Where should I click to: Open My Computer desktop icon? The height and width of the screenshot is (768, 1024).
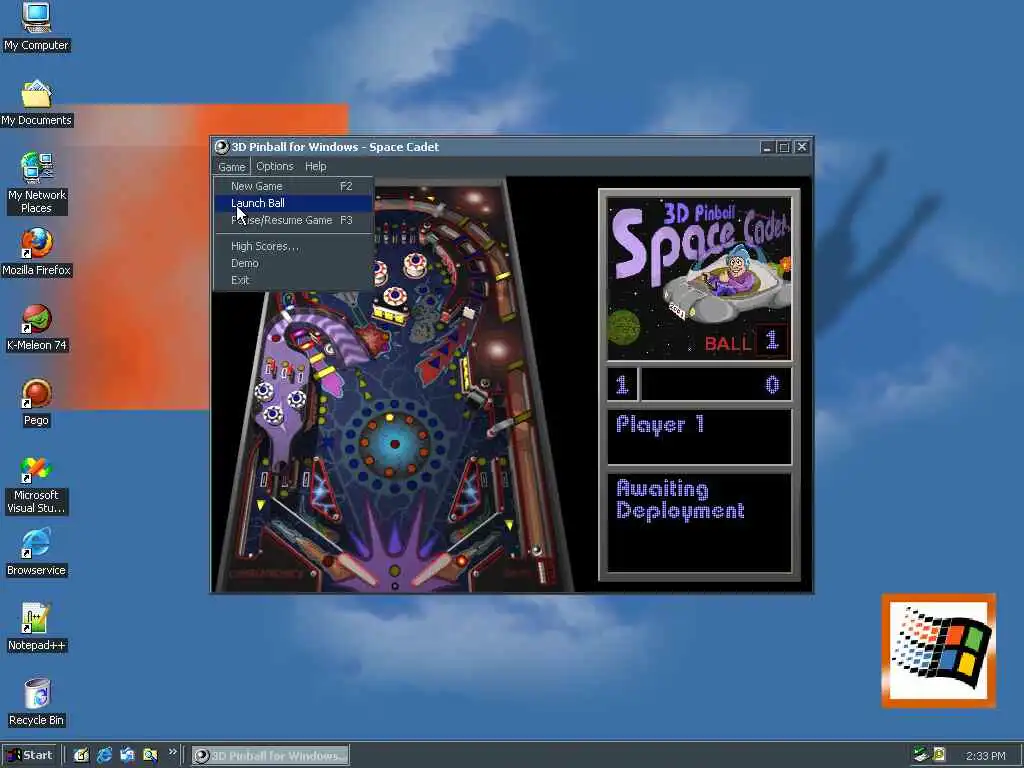(x=36, y=27)
